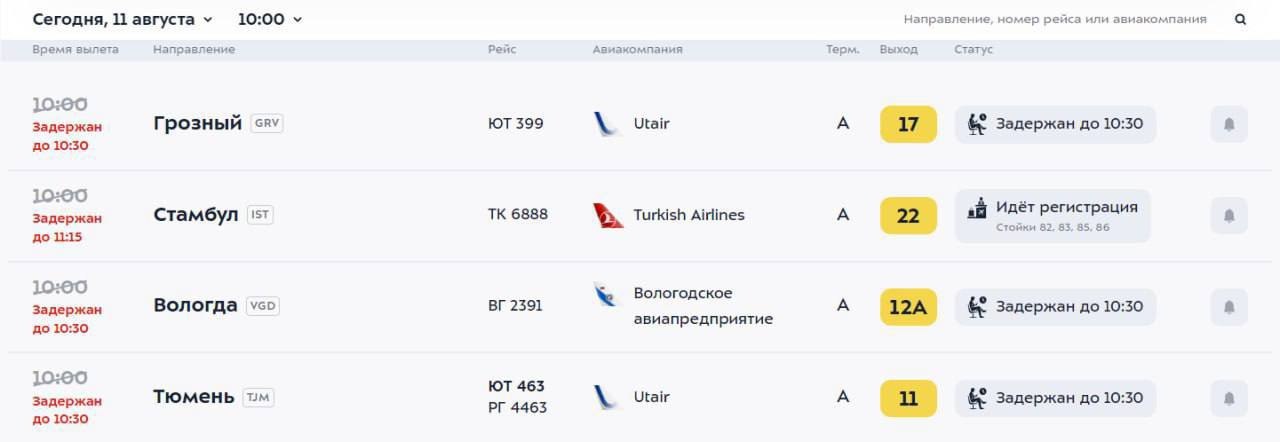Click the delayed status icon for Vologda
The image size is (1280, 442).
[x=977, y=306]
